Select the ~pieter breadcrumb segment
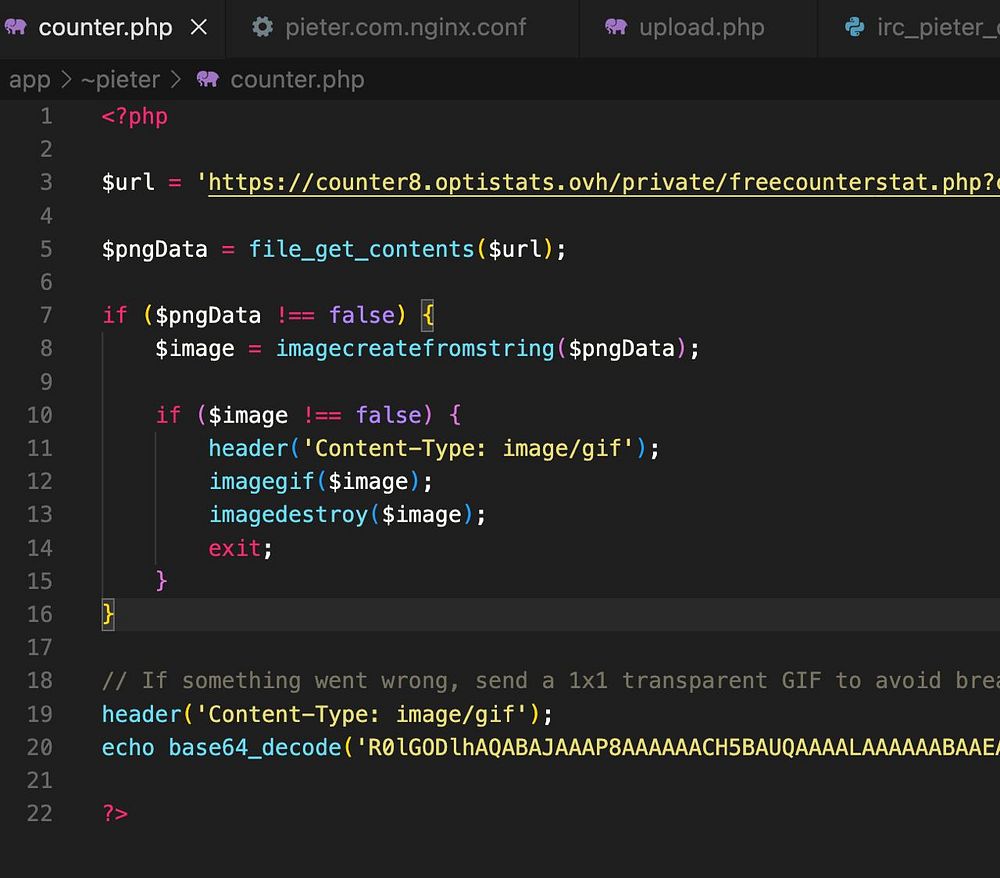Screen dimensions: 1000x878 120,80
